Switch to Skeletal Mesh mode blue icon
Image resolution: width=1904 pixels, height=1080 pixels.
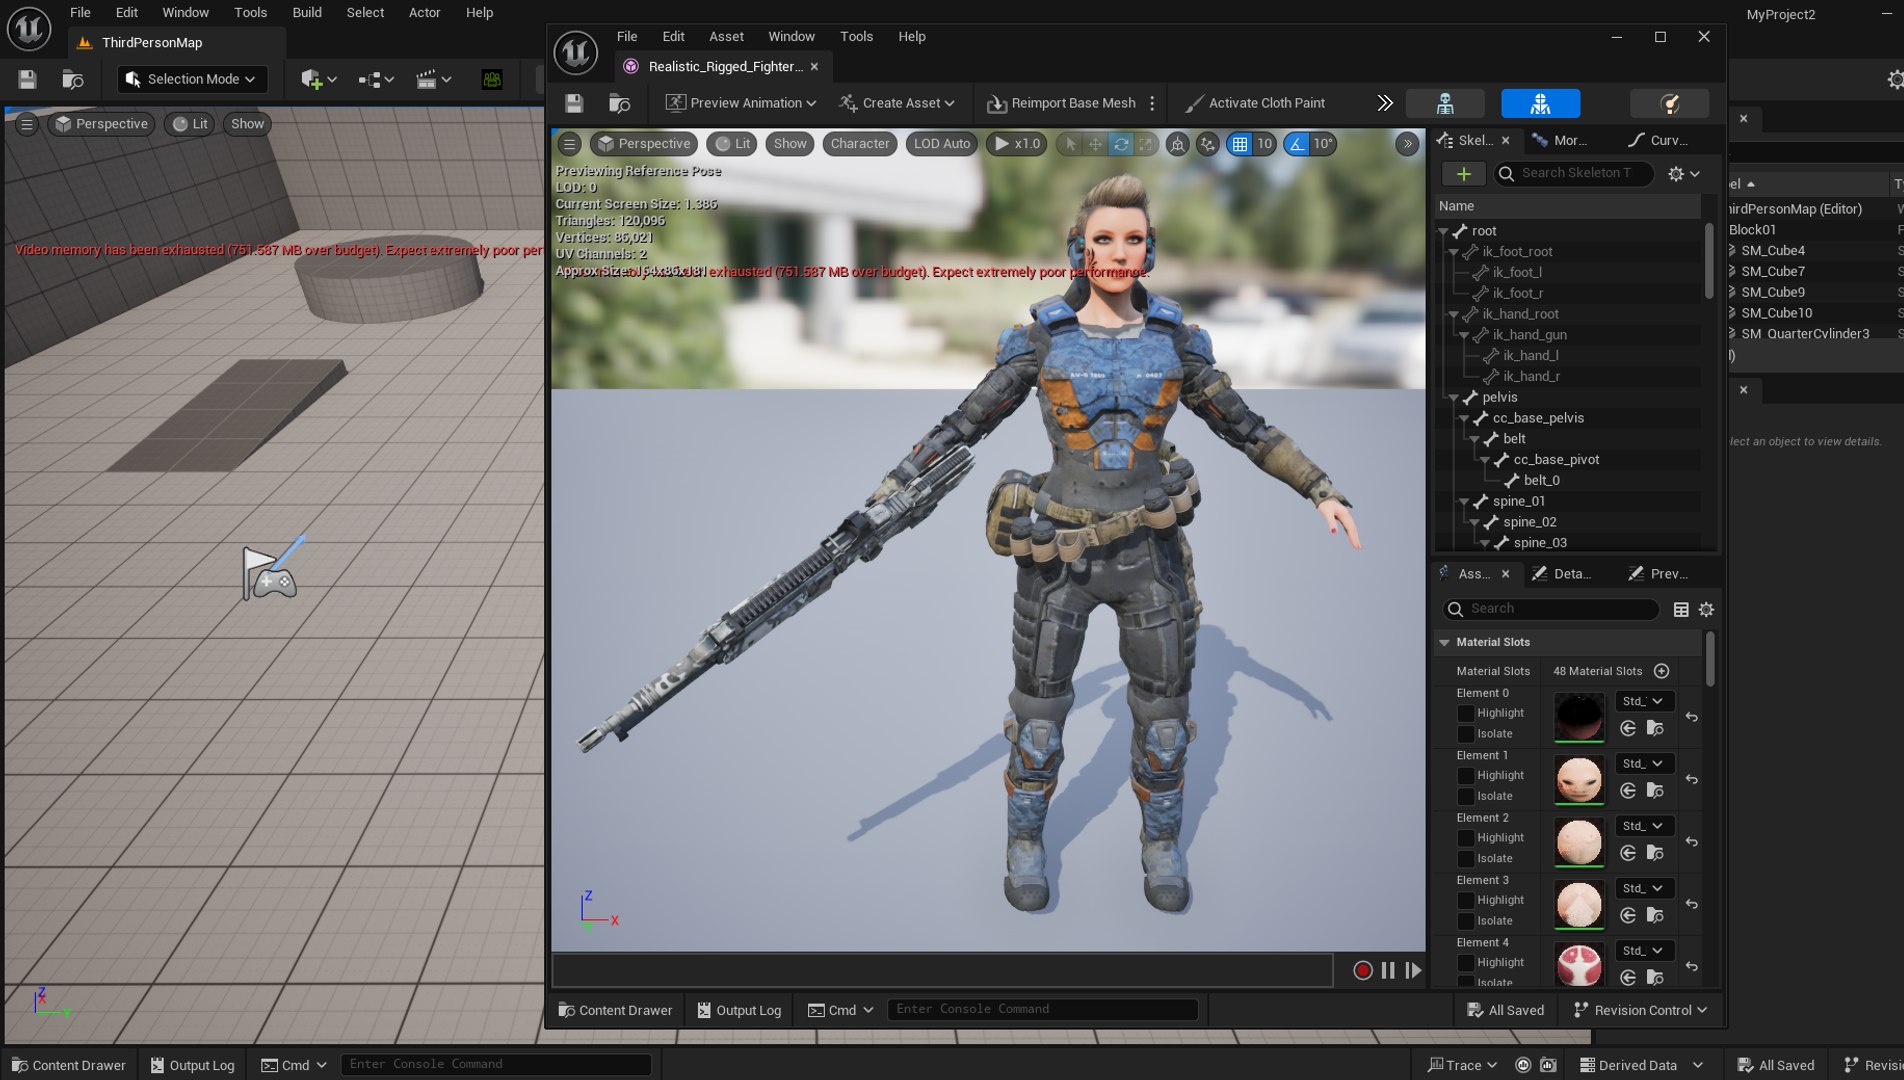click(1540, 103)
